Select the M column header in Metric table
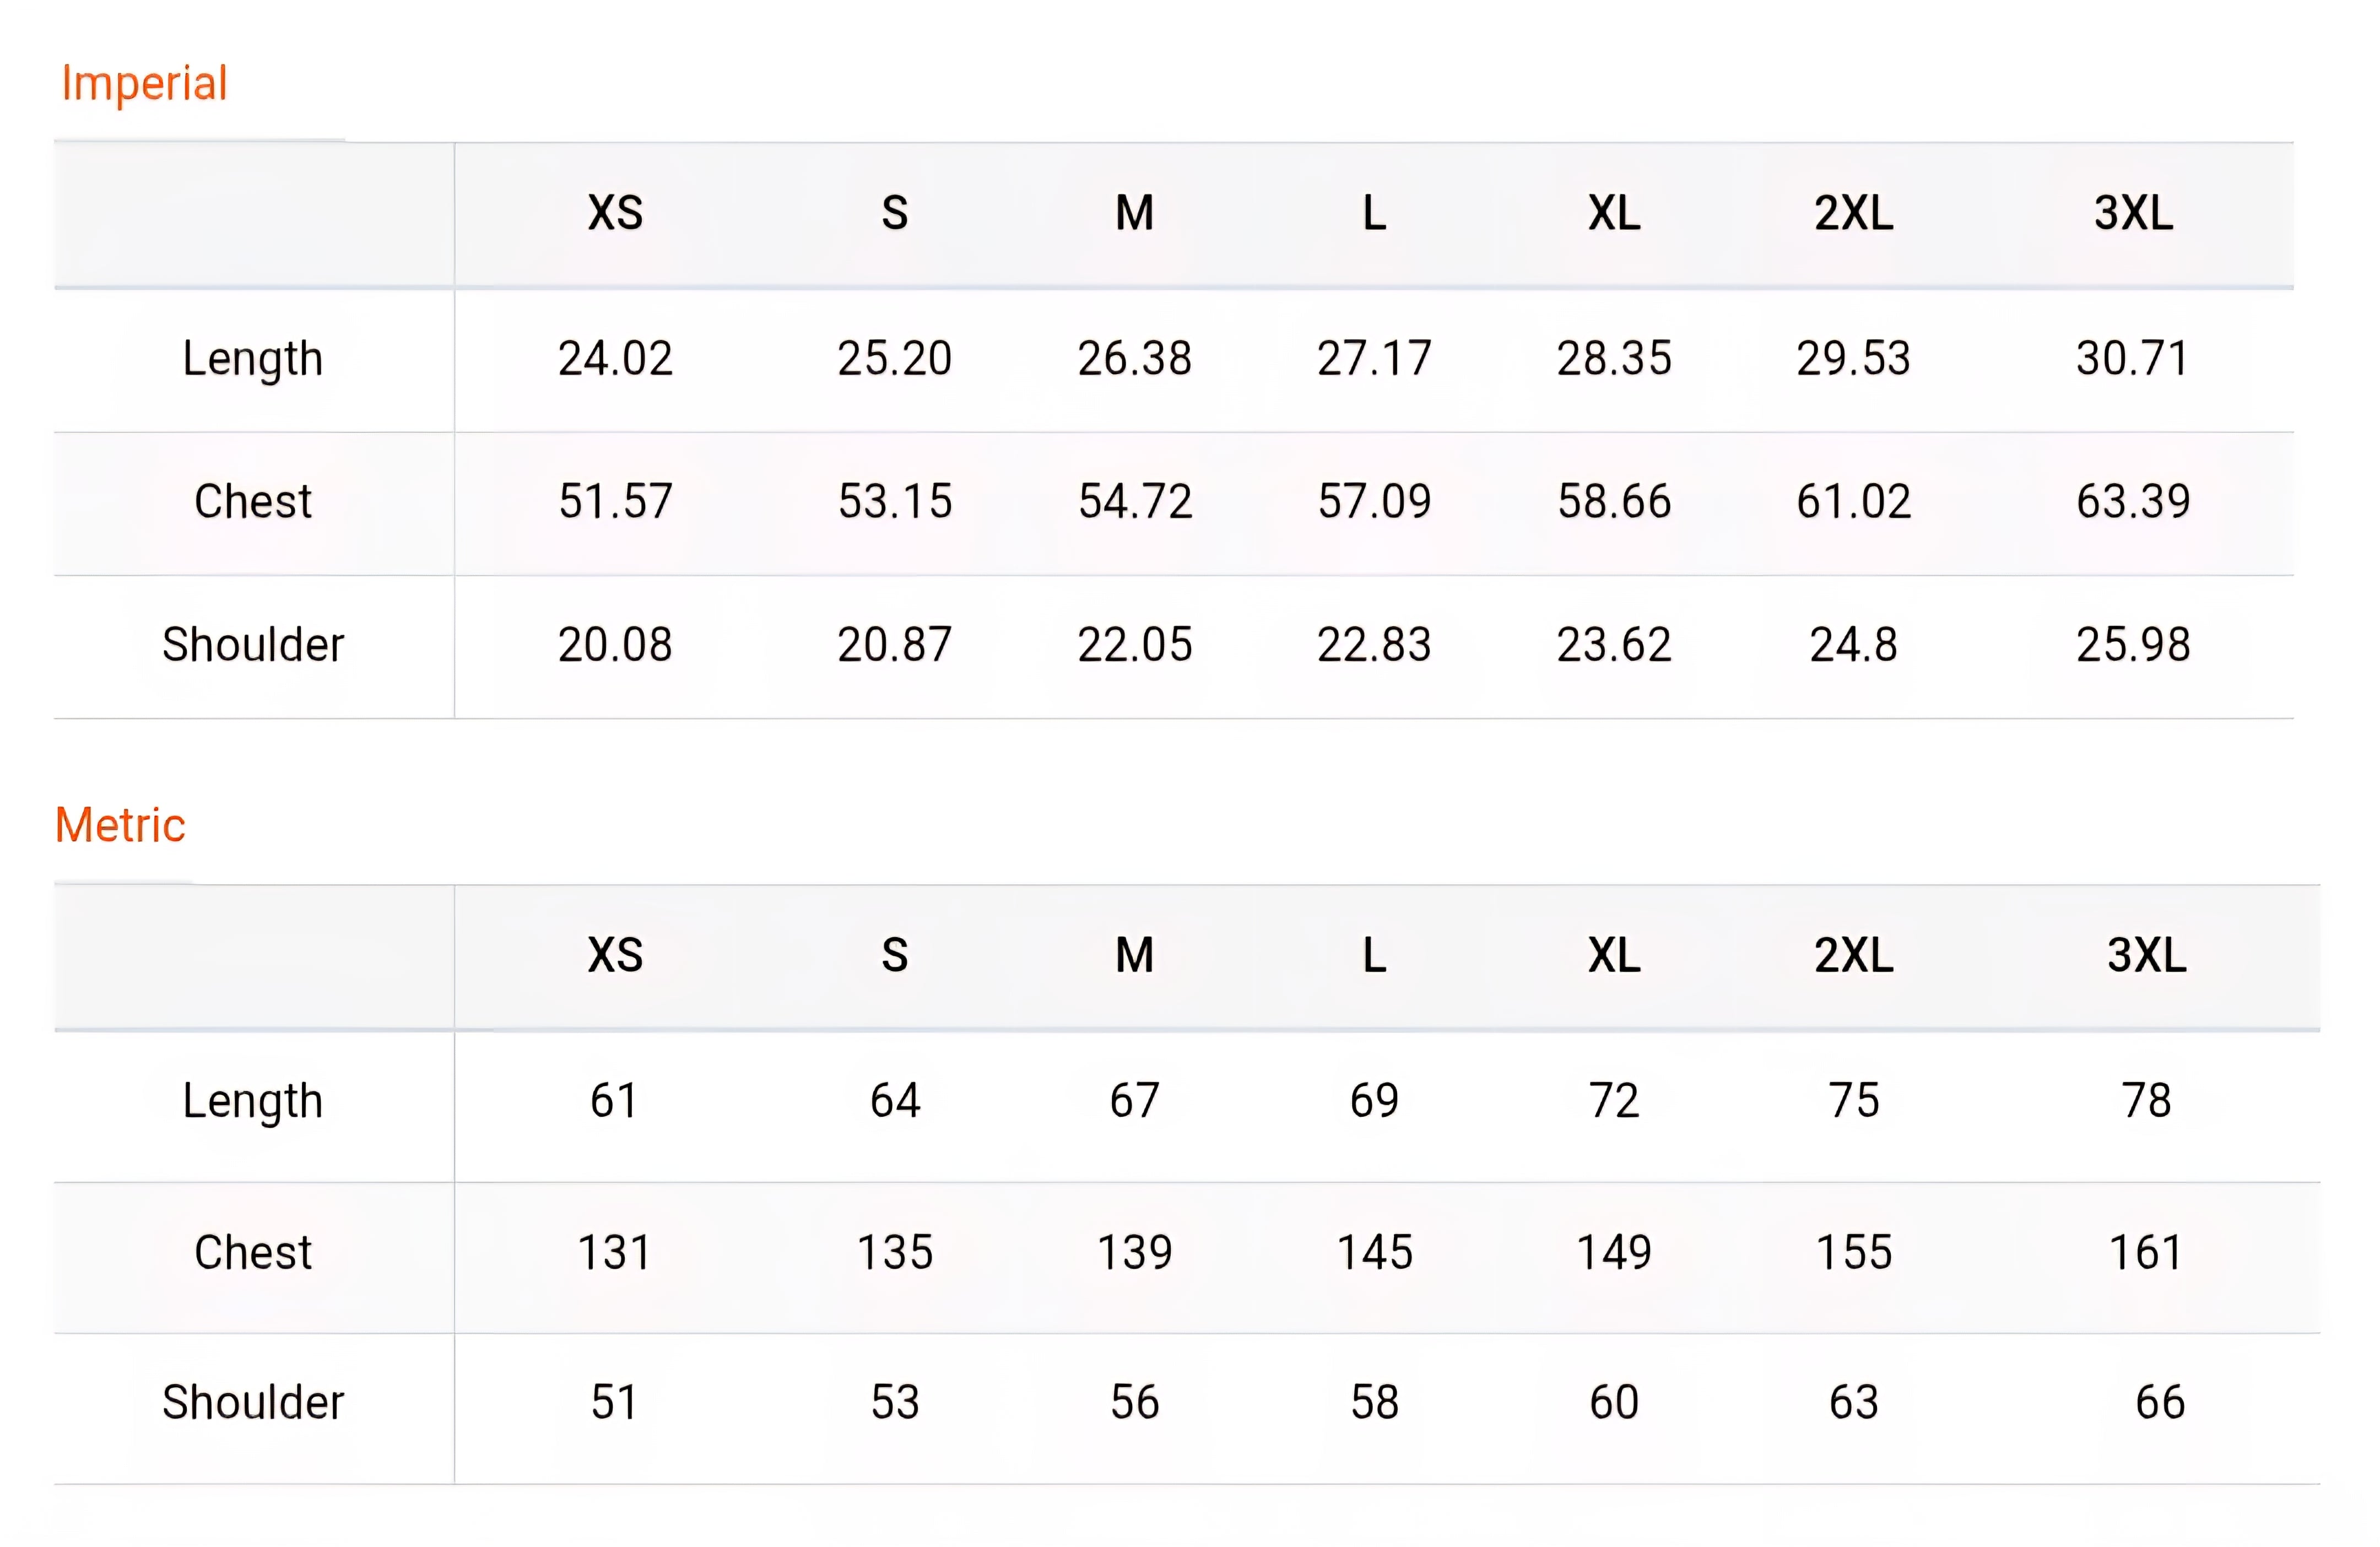 (x=1134, y=955)
